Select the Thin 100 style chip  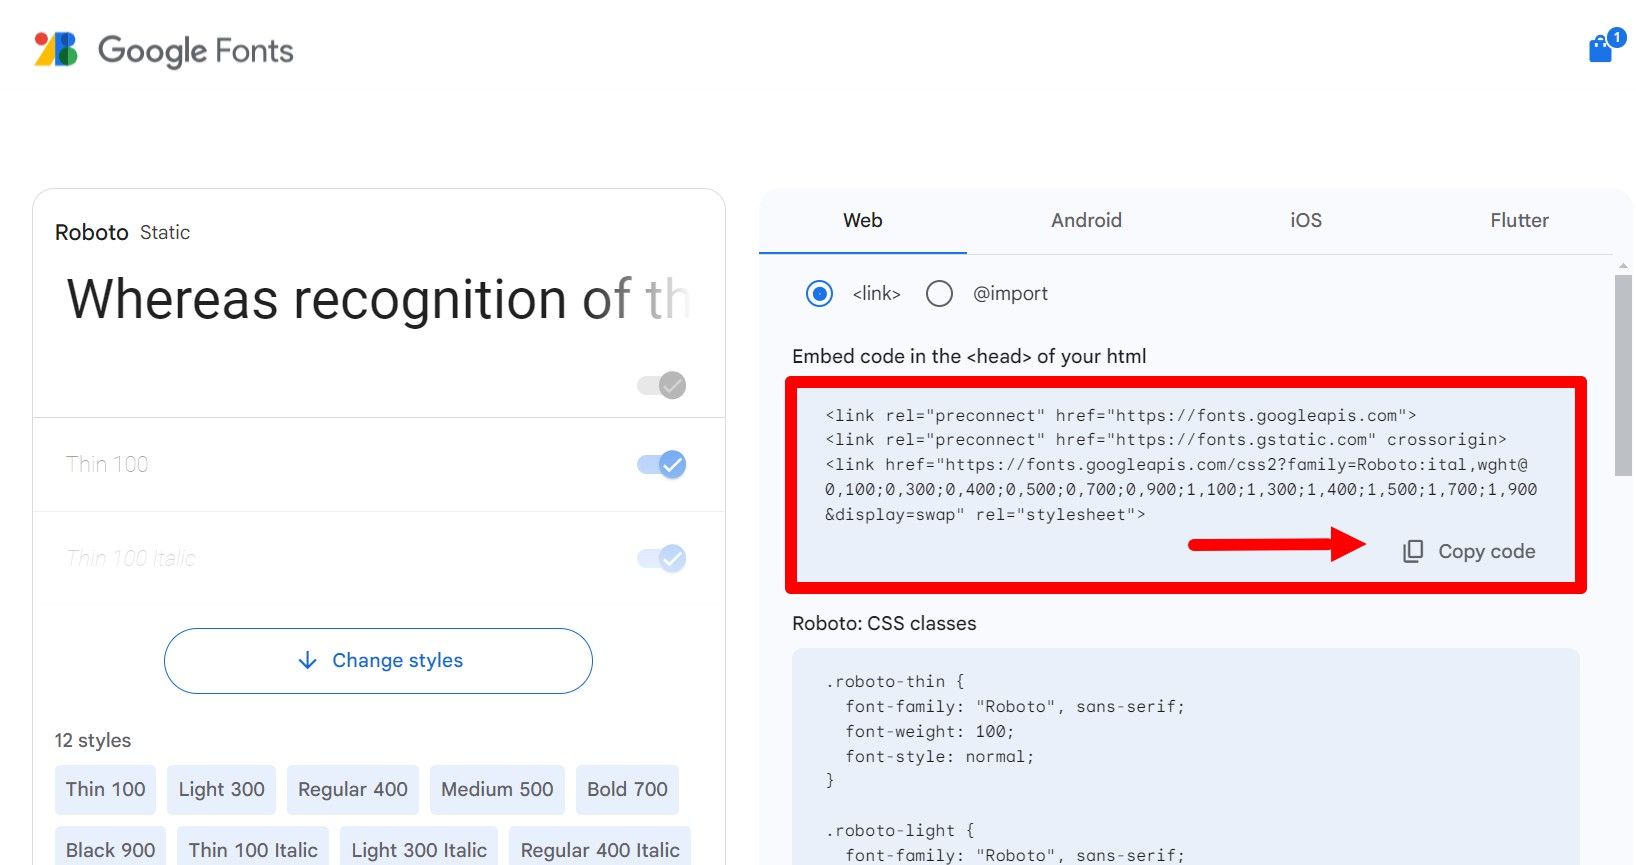pyautogui.click(x=106, y=789)
